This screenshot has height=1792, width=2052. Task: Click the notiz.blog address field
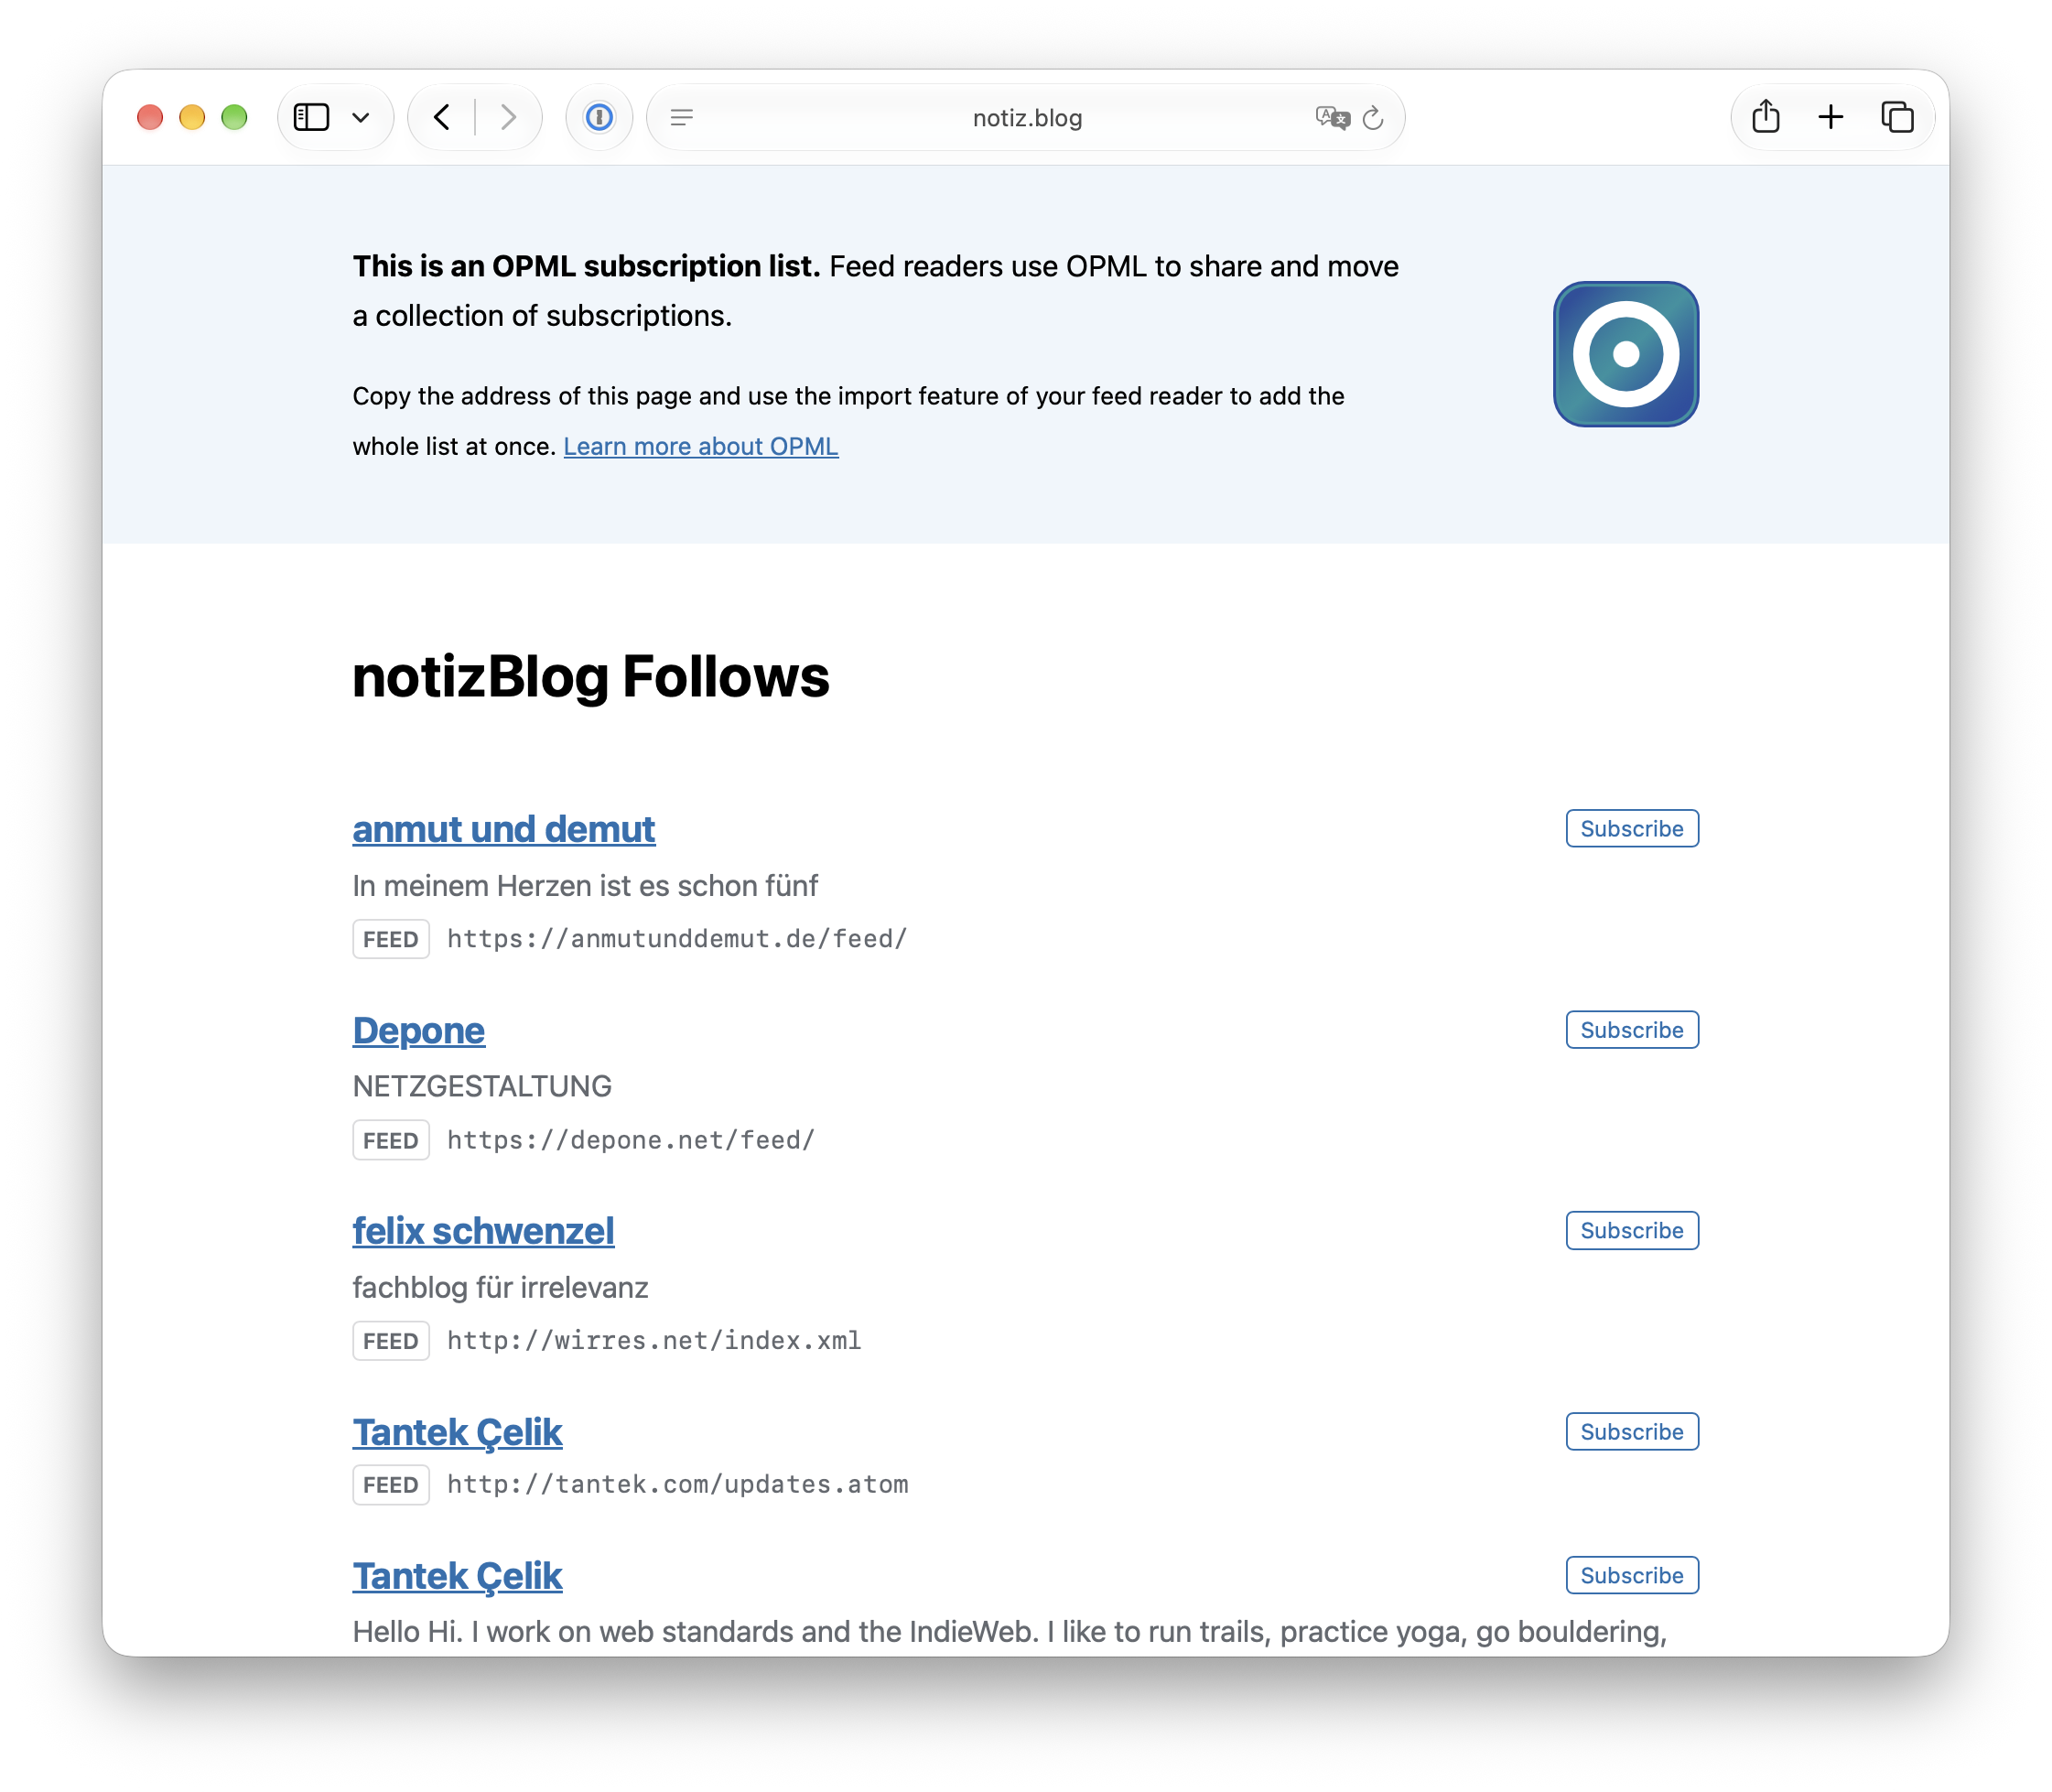coord(1027,118)
